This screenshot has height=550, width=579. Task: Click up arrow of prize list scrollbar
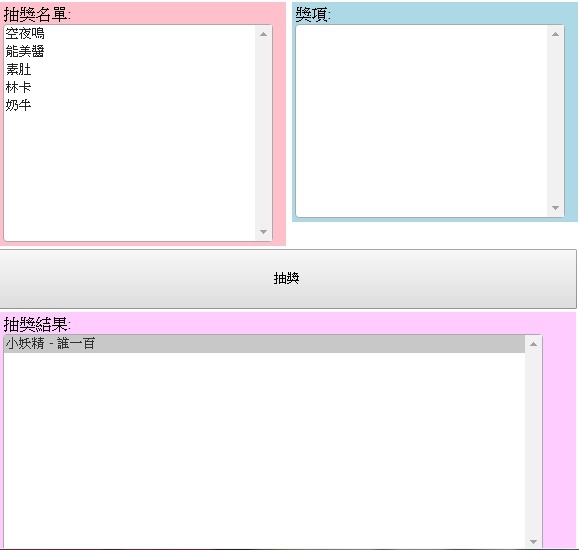click(555, 34)
